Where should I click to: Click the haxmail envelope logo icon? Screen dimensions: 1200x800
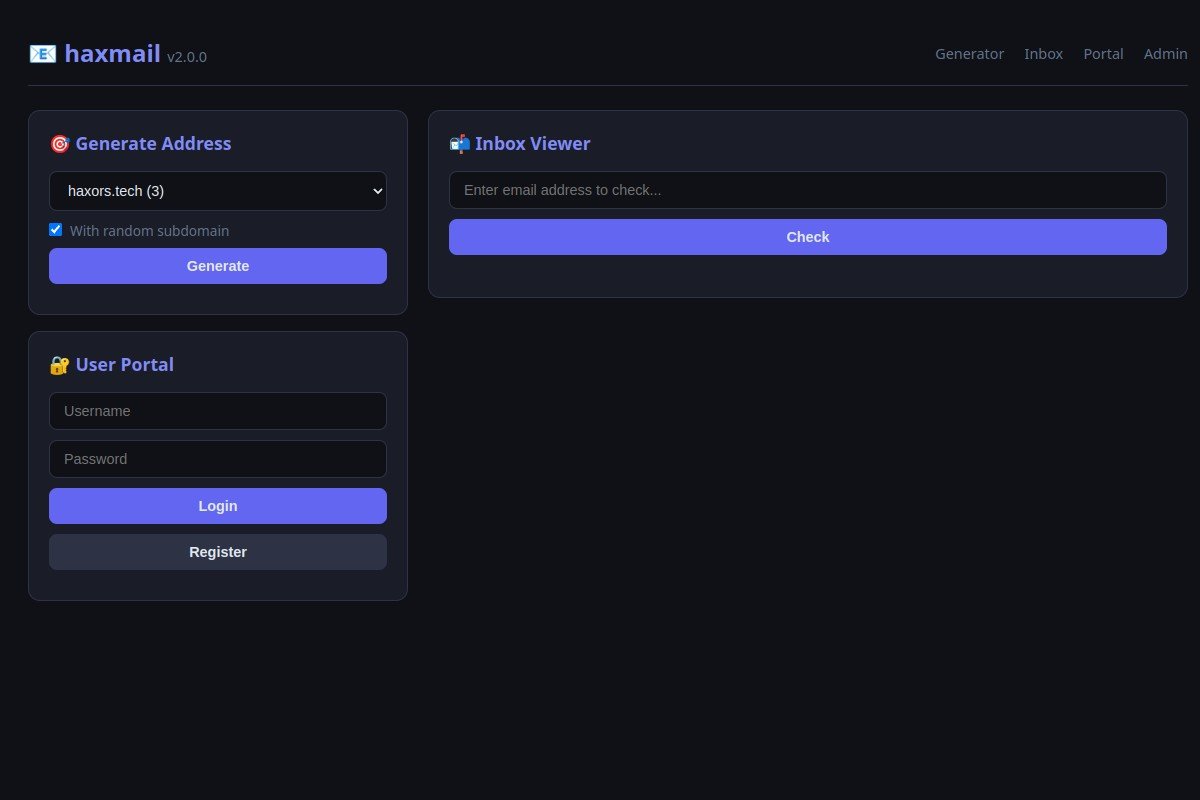(x=42, y=54)
